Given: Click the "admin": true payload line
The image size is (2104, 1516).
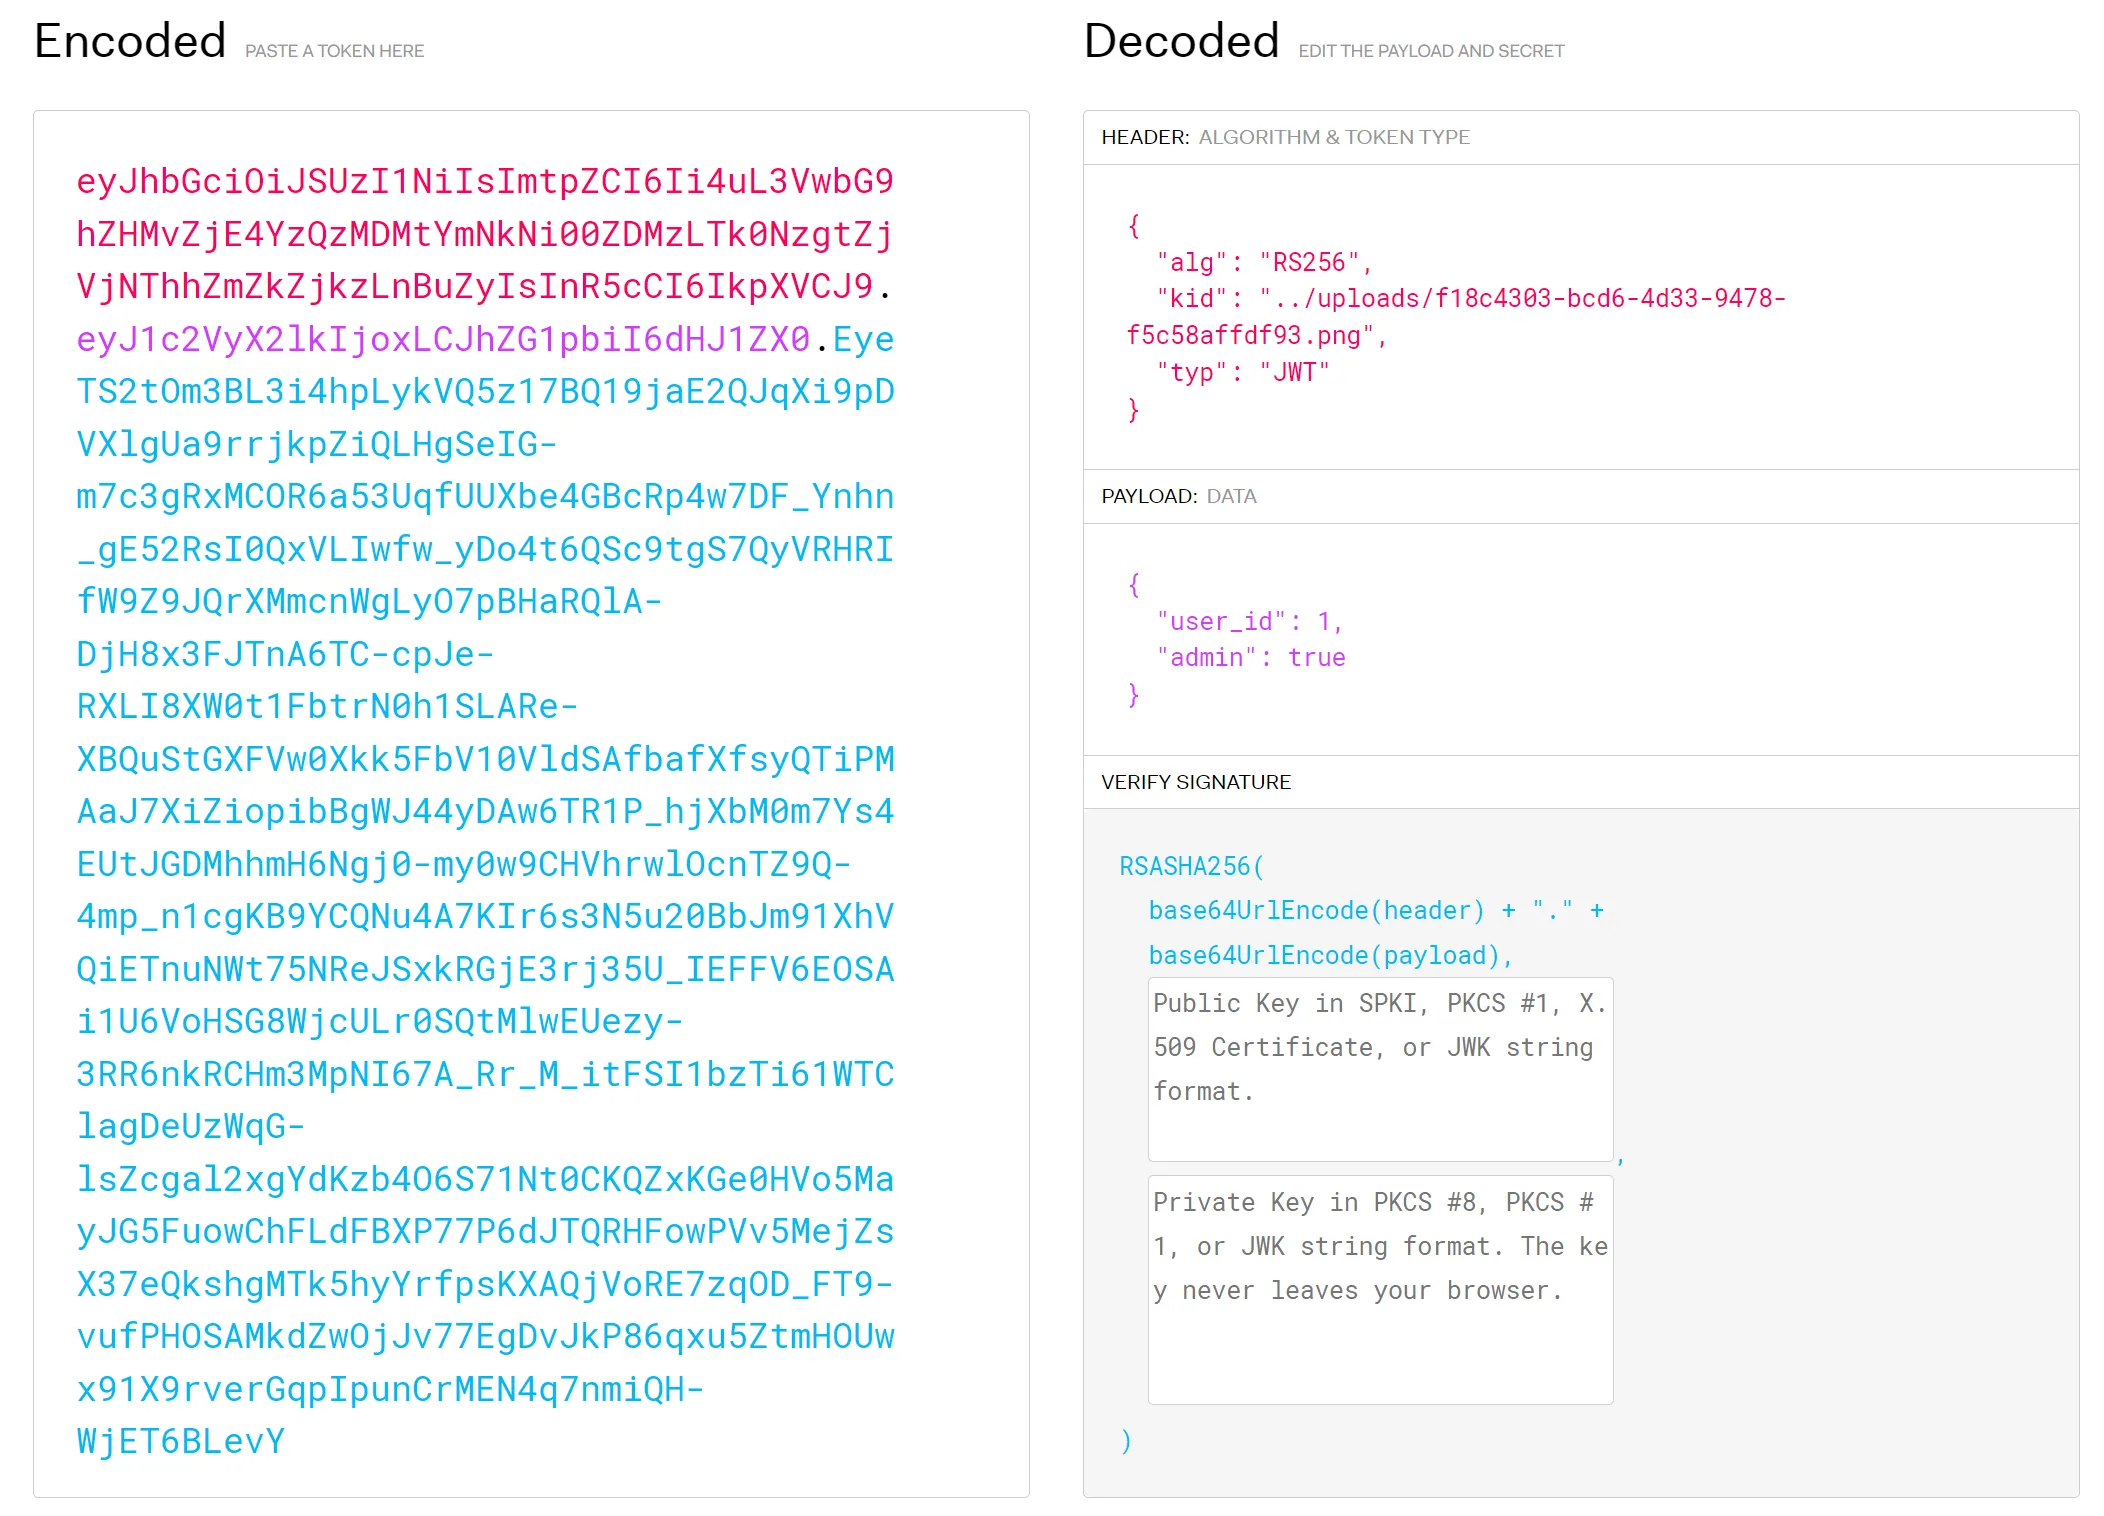Looking at the screenshot, I should click(1251, 657).
